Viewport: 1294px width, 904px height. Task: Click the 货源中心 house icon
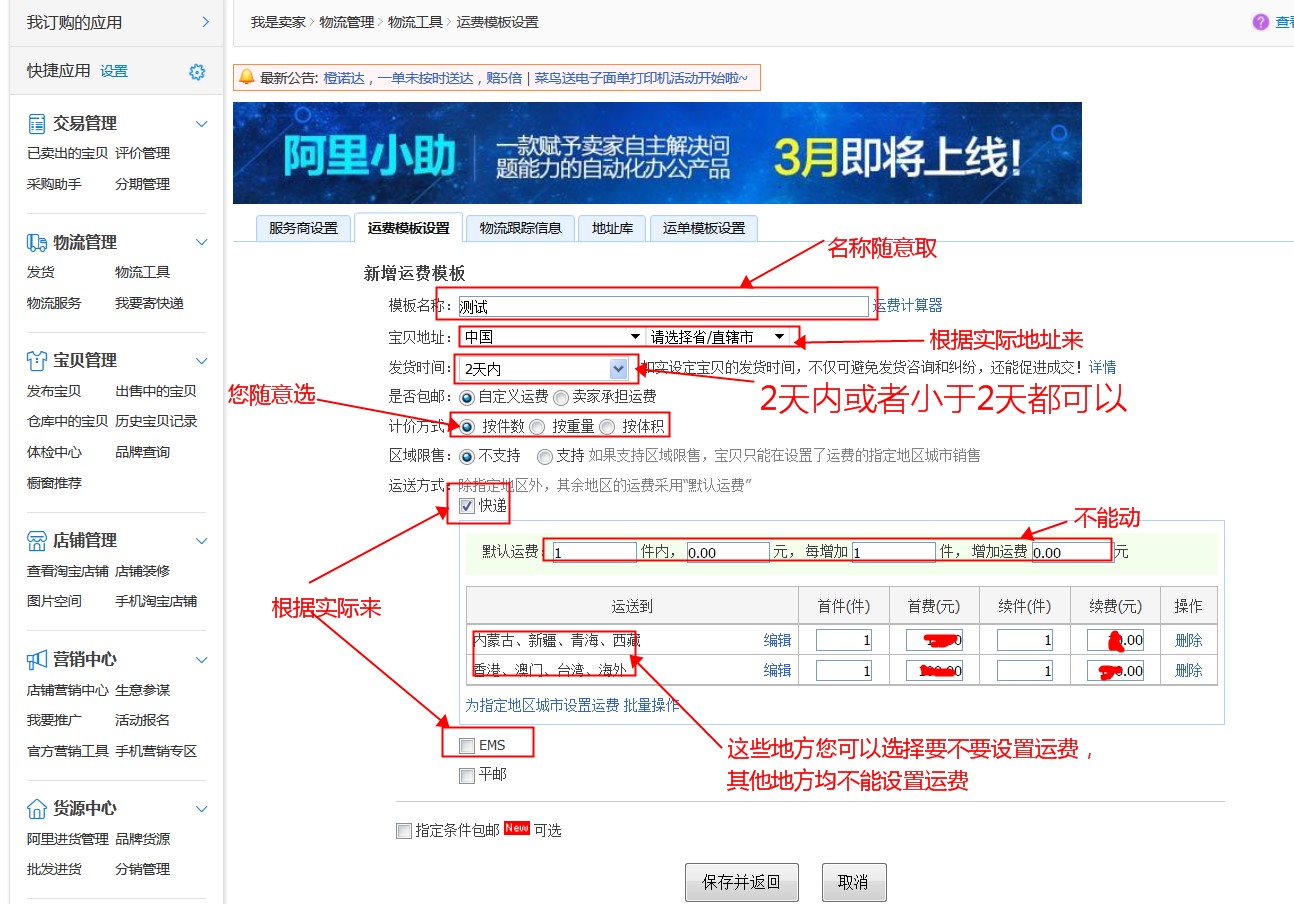pyautogui.click(x=37, y=809)
